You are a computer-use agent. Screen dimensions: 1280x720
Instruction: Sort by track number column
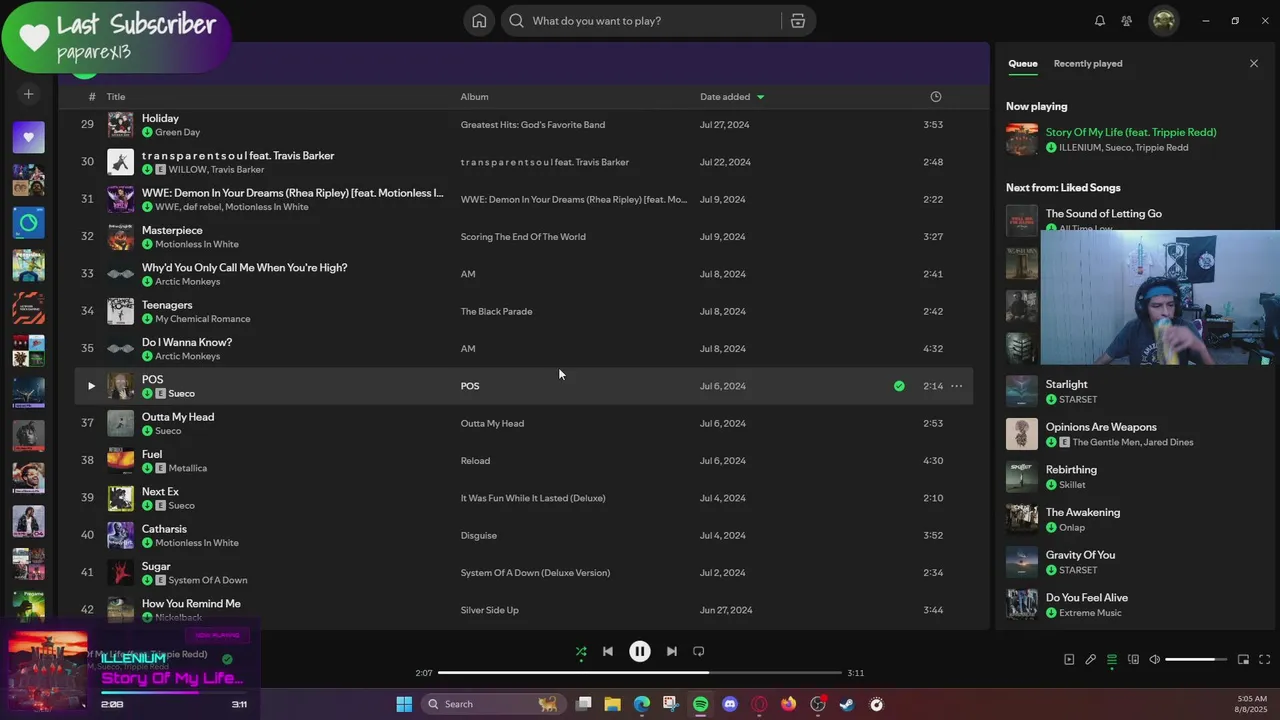click(92, 97)
